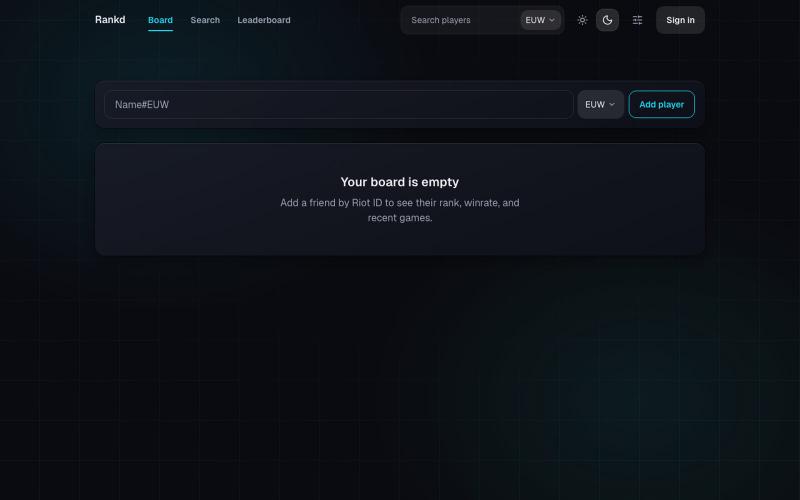
Task: Click the Sign in button
Action: tap(680, 20)
